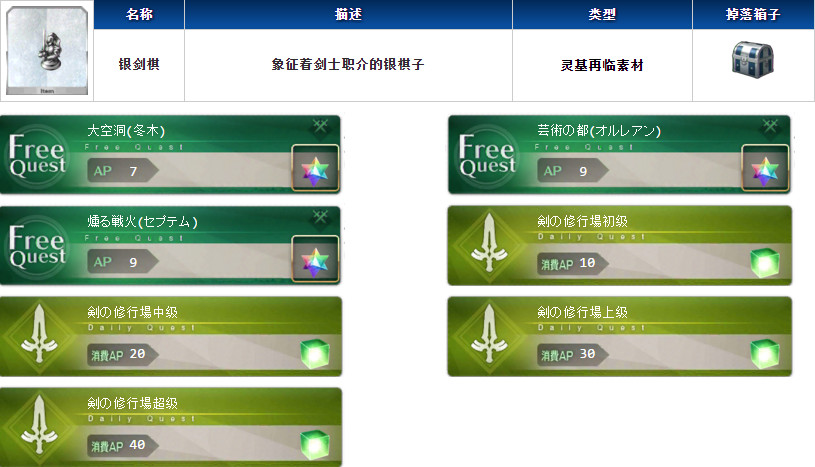This screenshot has width=815, height=467.
Task: Open the drop treasure chest icon
Action: coord(753,60)
